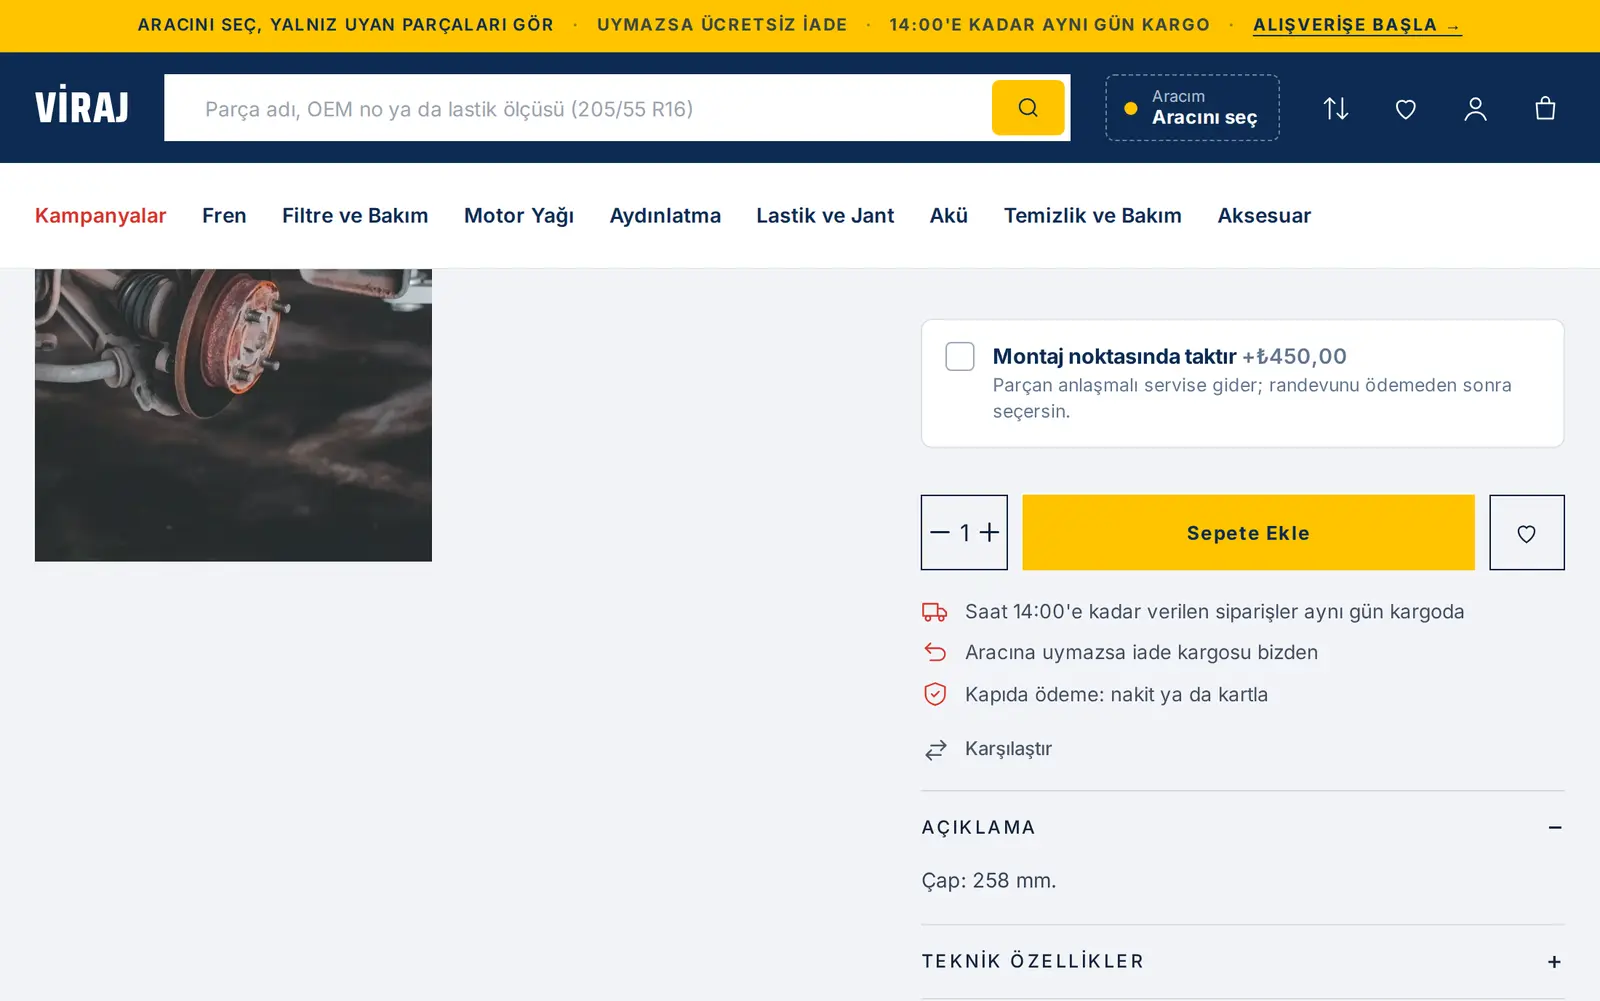Increase quantity with the plus button
This screenshot has width=1600, height=1001.
(989, 533)
